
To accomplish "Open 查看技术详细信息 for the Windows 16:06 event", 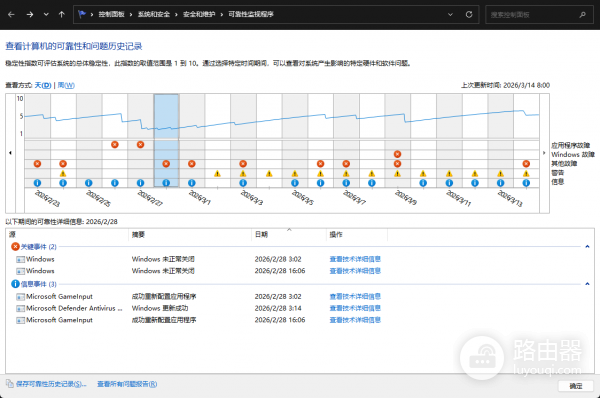I will pos(355,271).
